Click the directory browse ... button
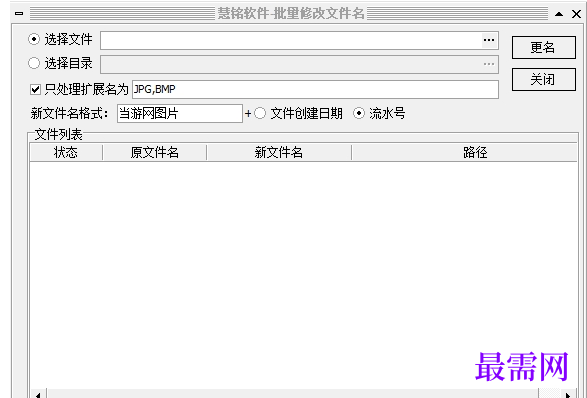 [489, 64]
